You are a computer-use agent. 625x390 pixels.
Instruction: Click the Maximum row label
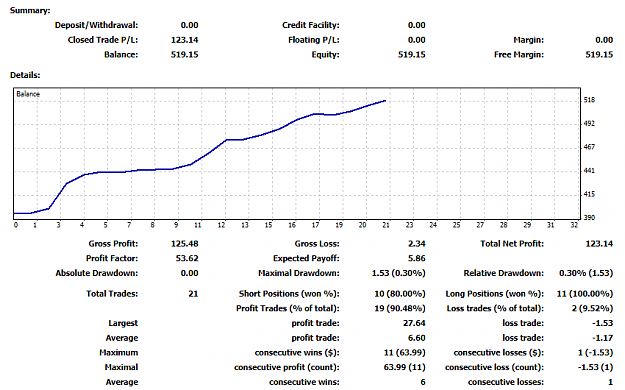[119, 353]
